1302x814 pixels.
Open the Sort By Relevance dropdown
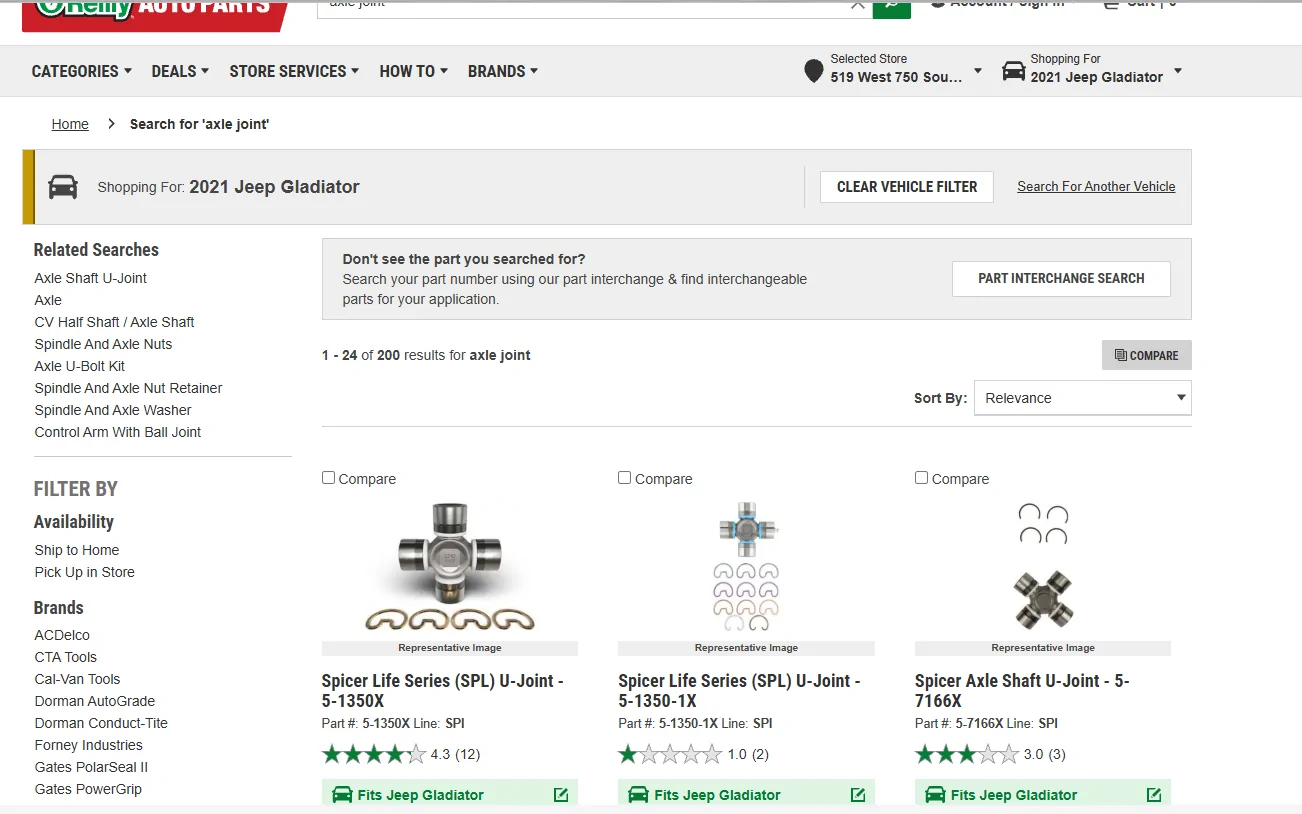coord(1083,398)
